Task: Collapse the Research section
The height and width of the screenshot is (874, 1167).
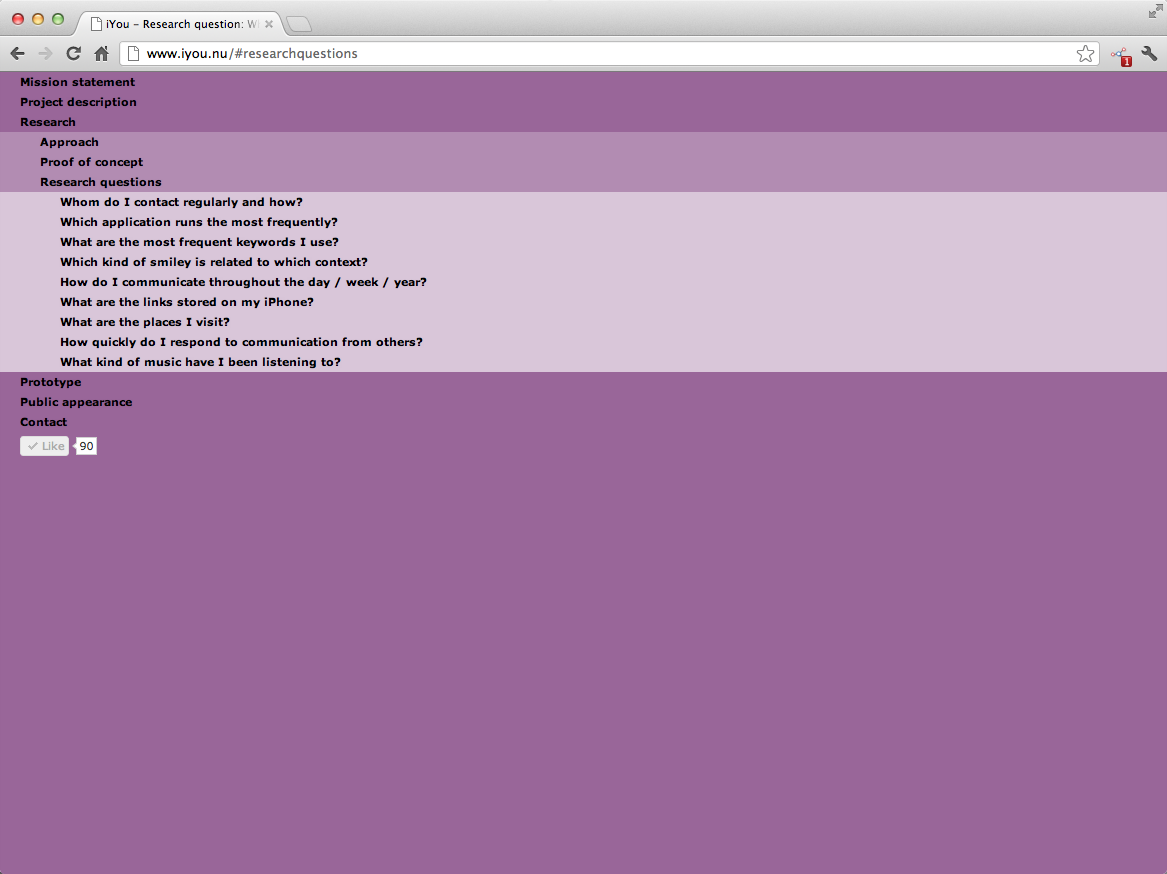Action: click(48, 122)
